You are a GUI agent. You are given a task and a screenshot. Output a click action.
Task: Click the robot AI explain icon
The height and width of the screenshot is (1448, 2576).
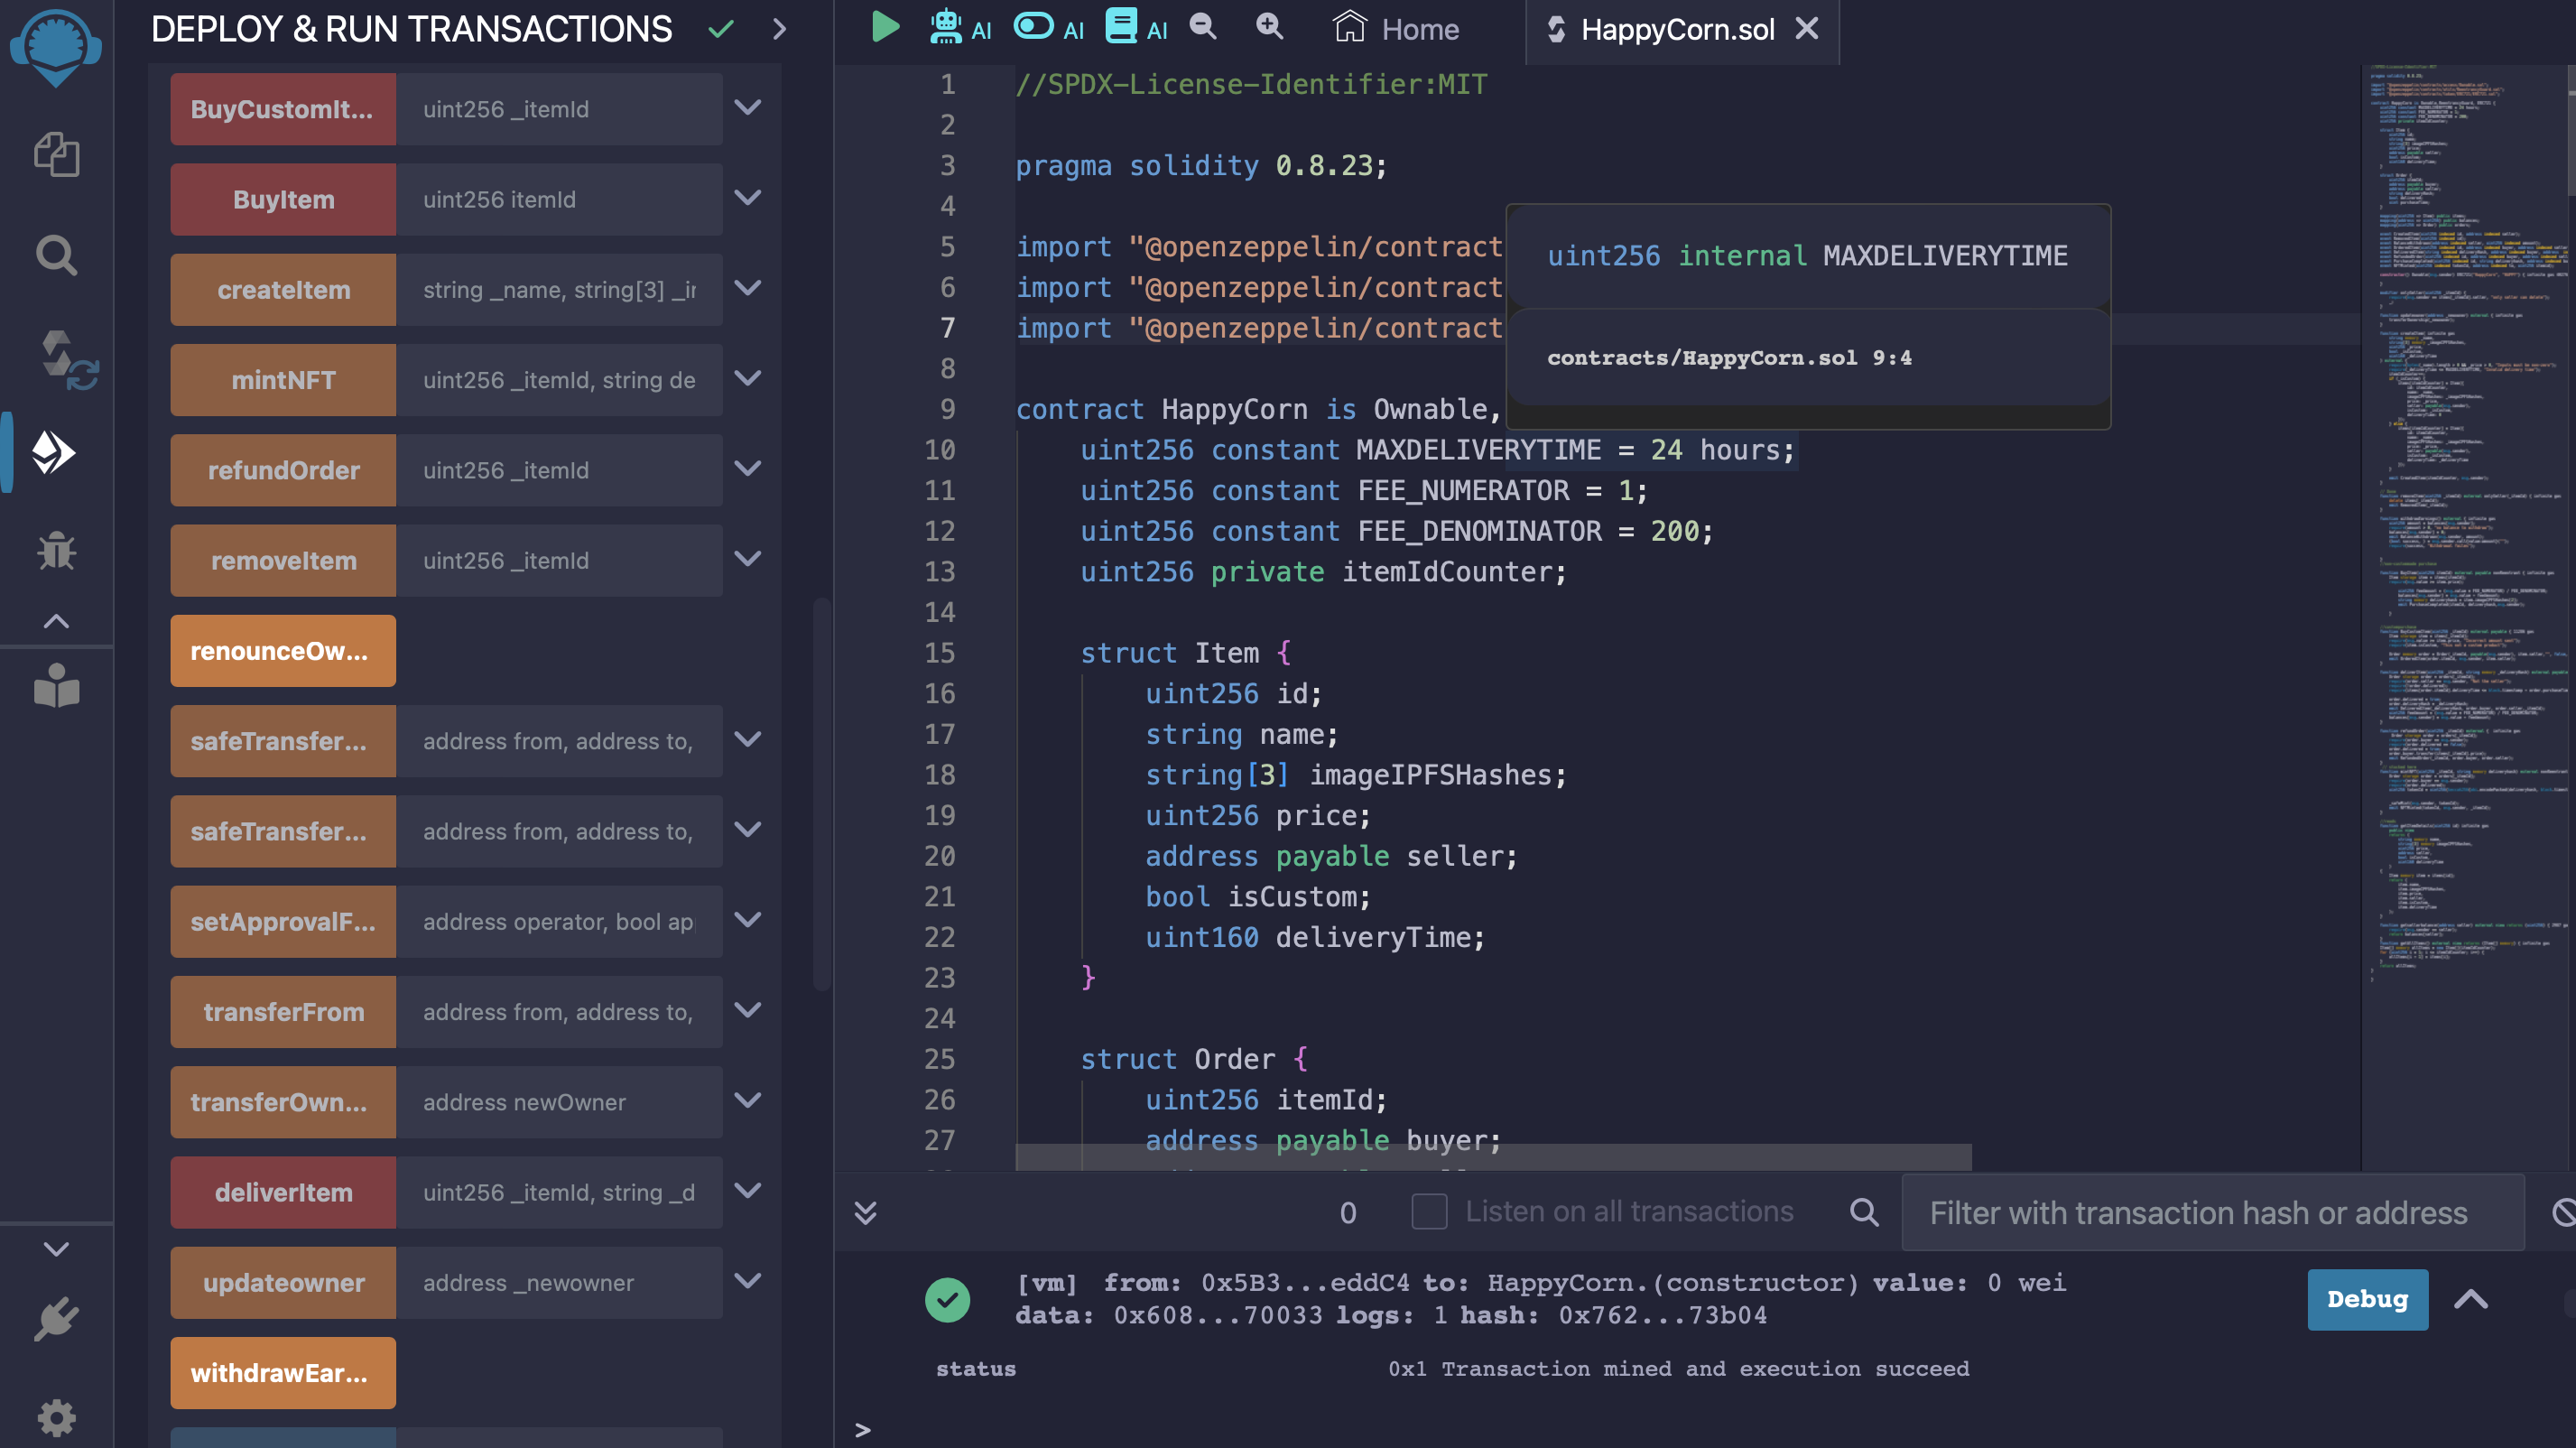click(x=959, y=27)
